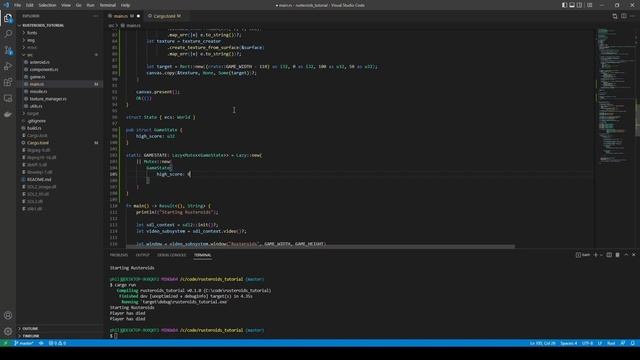Switch to the OUTPUT panel tab
Screen dimensions: 640x360
pyautogui.click(x=142, y=255)
